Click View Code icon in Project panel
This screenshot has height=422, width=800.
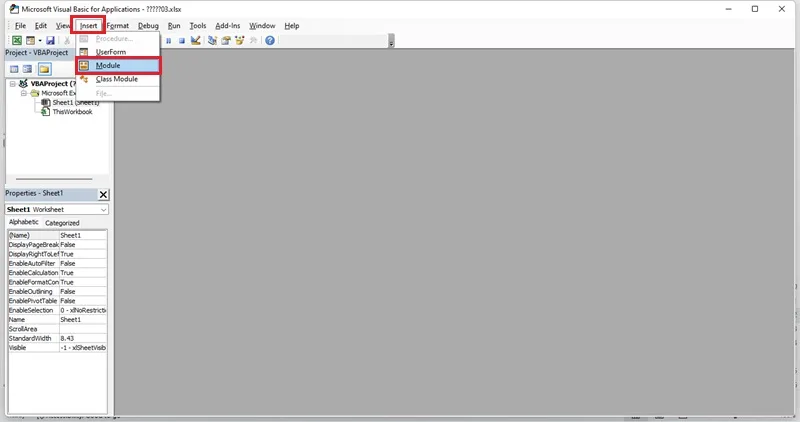[x=14, y=69]
